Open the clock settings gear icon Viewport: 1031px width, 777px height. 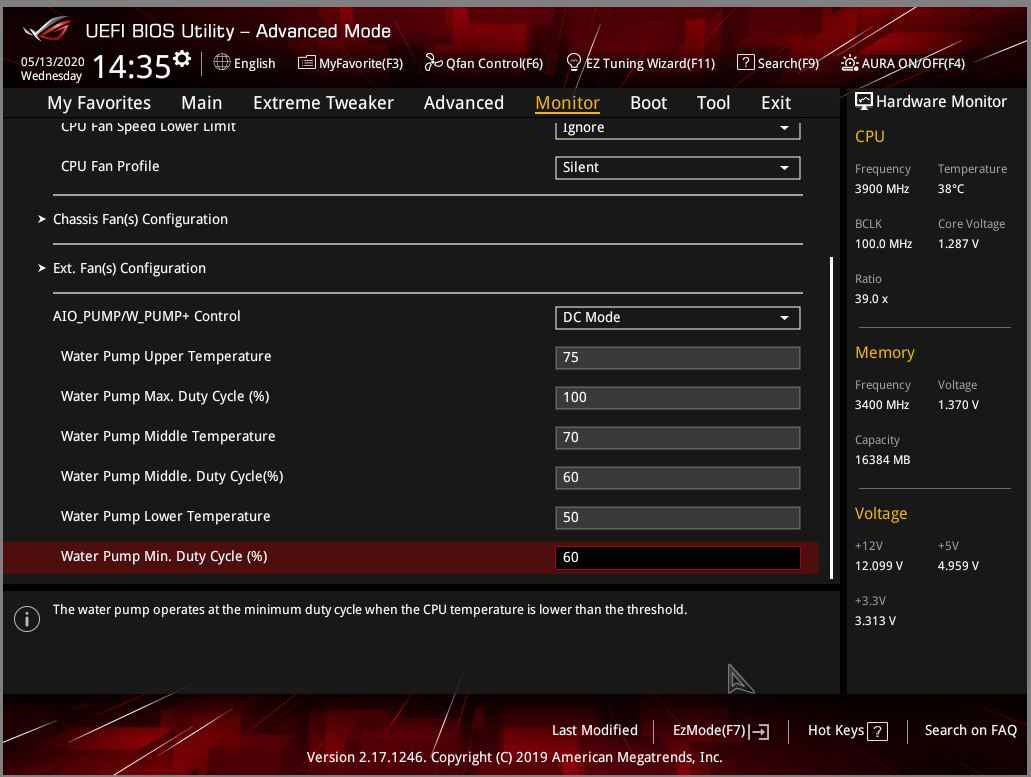point(182,59)
